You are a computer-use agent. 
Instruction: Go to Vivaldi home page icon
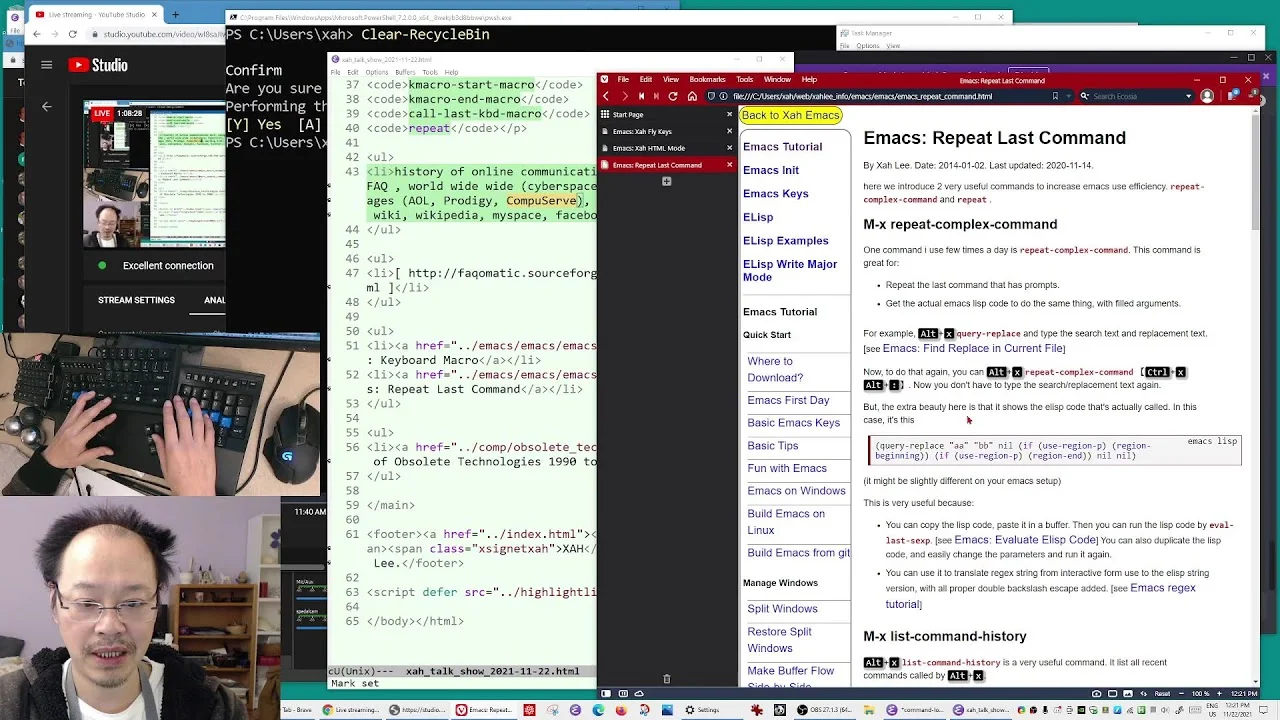tap(691, 97)
